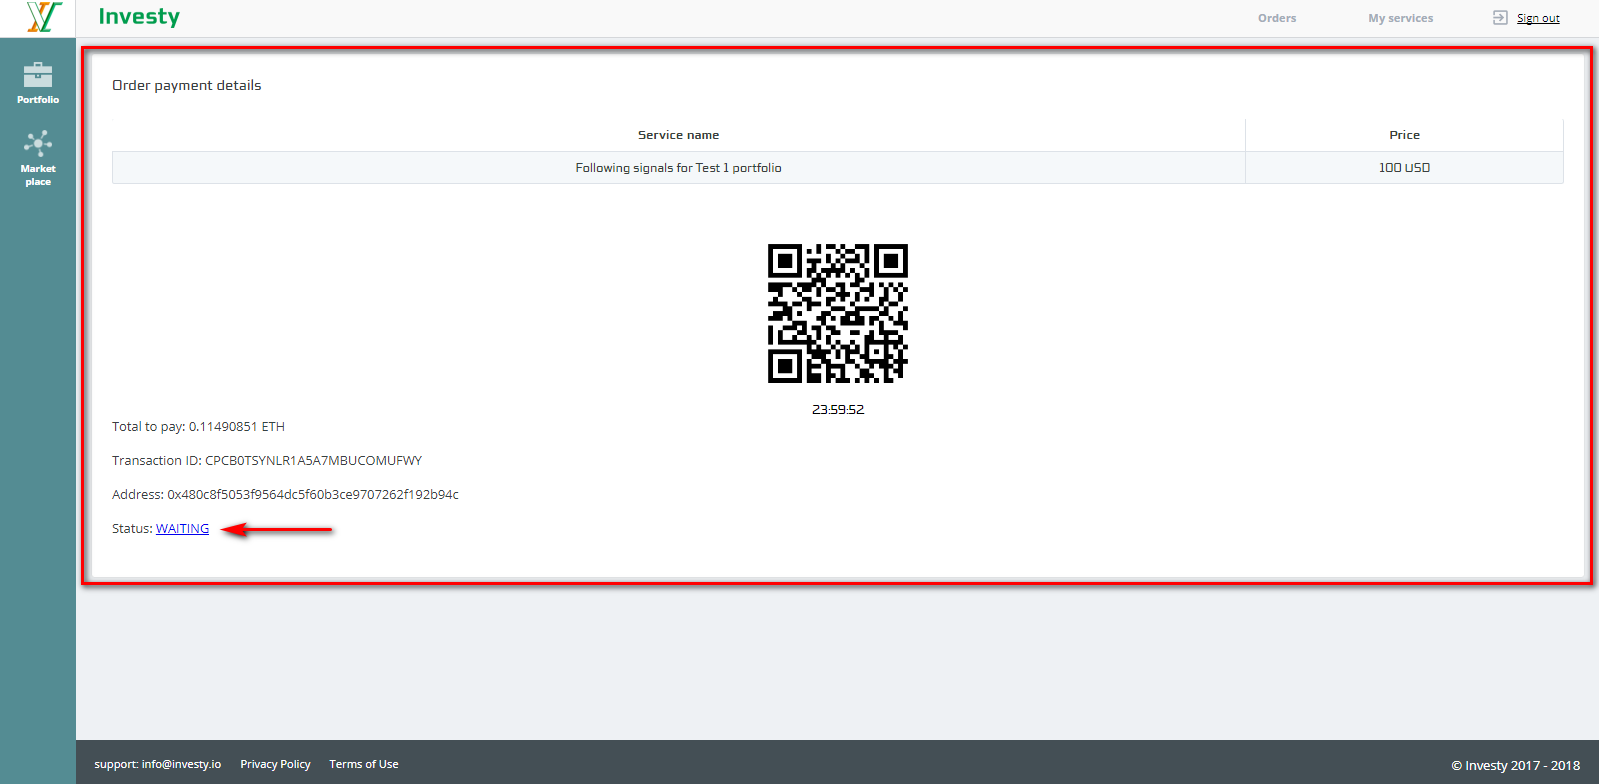Open the Terms of Use link

click(364, 764)
